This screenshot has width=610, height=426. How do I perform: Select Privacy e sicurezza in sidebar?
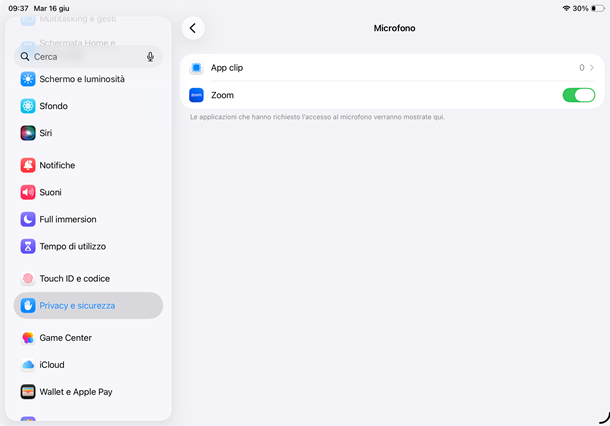[x=88, y=306]
